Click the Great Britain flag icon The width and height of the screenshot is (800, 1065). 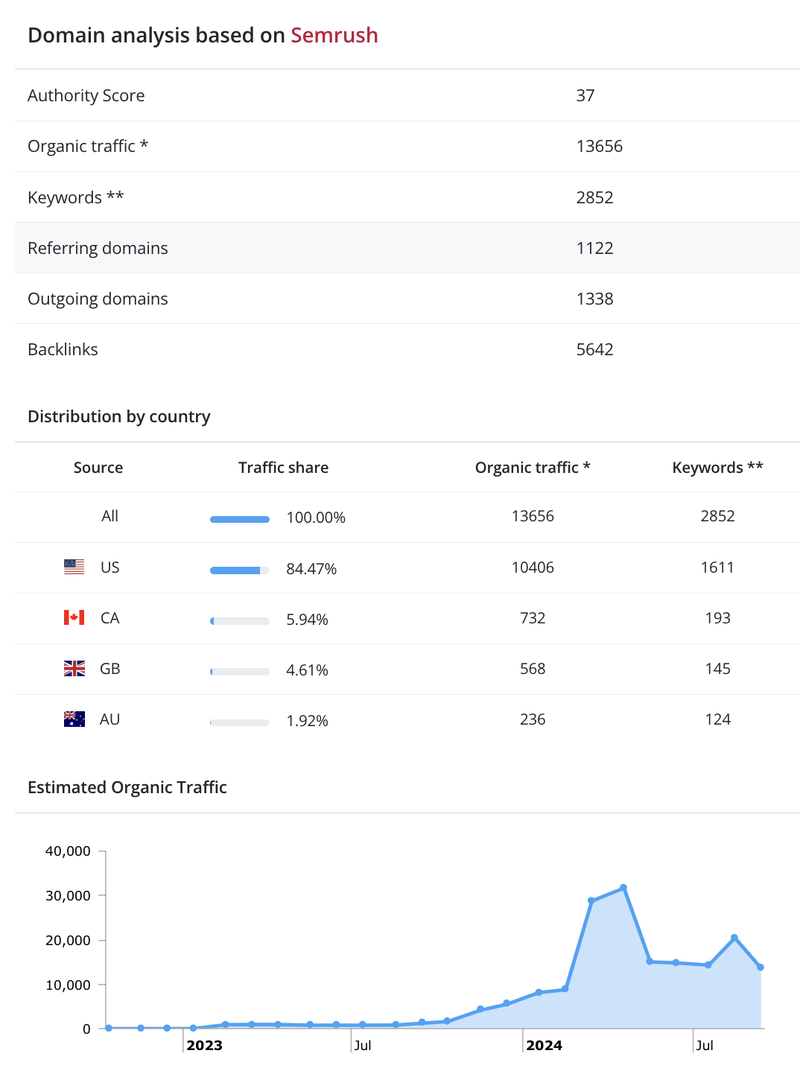click(x=74, y=669)
